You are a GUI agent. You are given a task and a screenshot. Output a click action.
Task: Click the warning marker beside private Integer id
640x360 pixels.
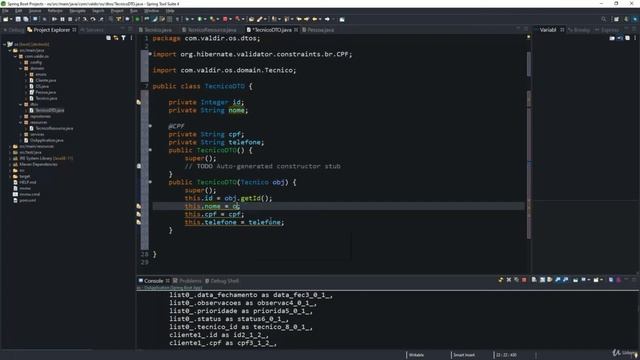click(139, 102)
